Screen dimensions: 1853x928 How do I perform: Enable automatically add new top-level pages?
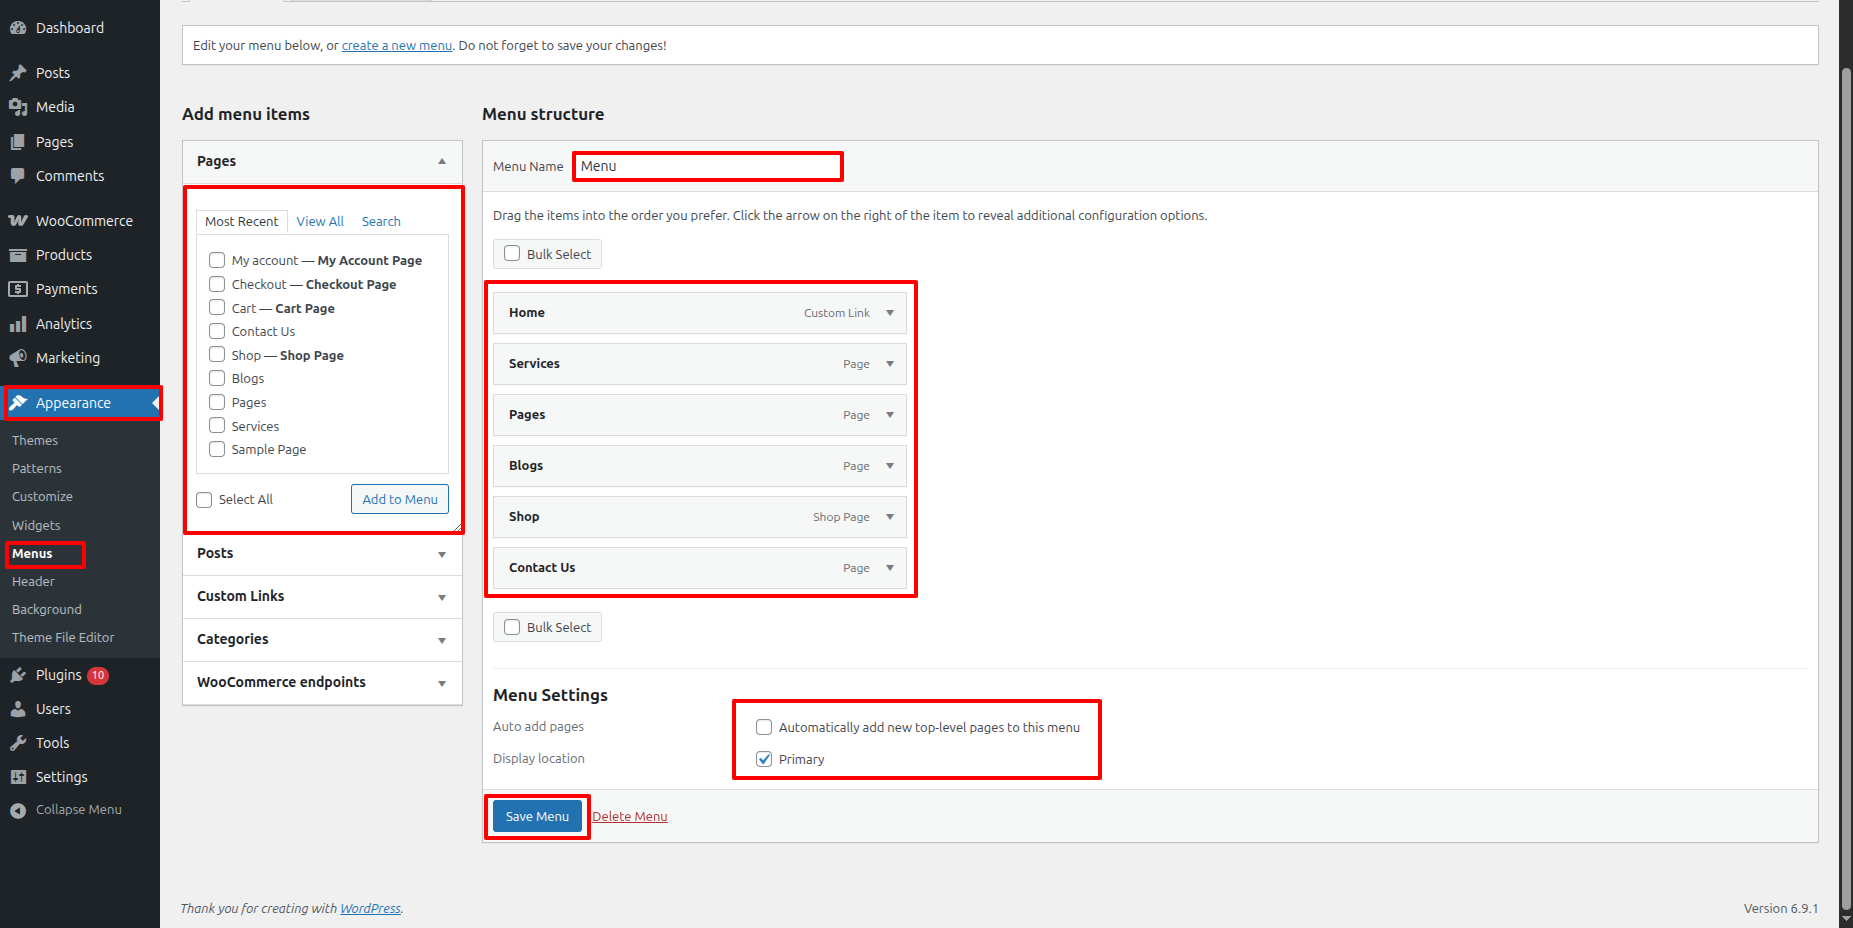[764, 727]
